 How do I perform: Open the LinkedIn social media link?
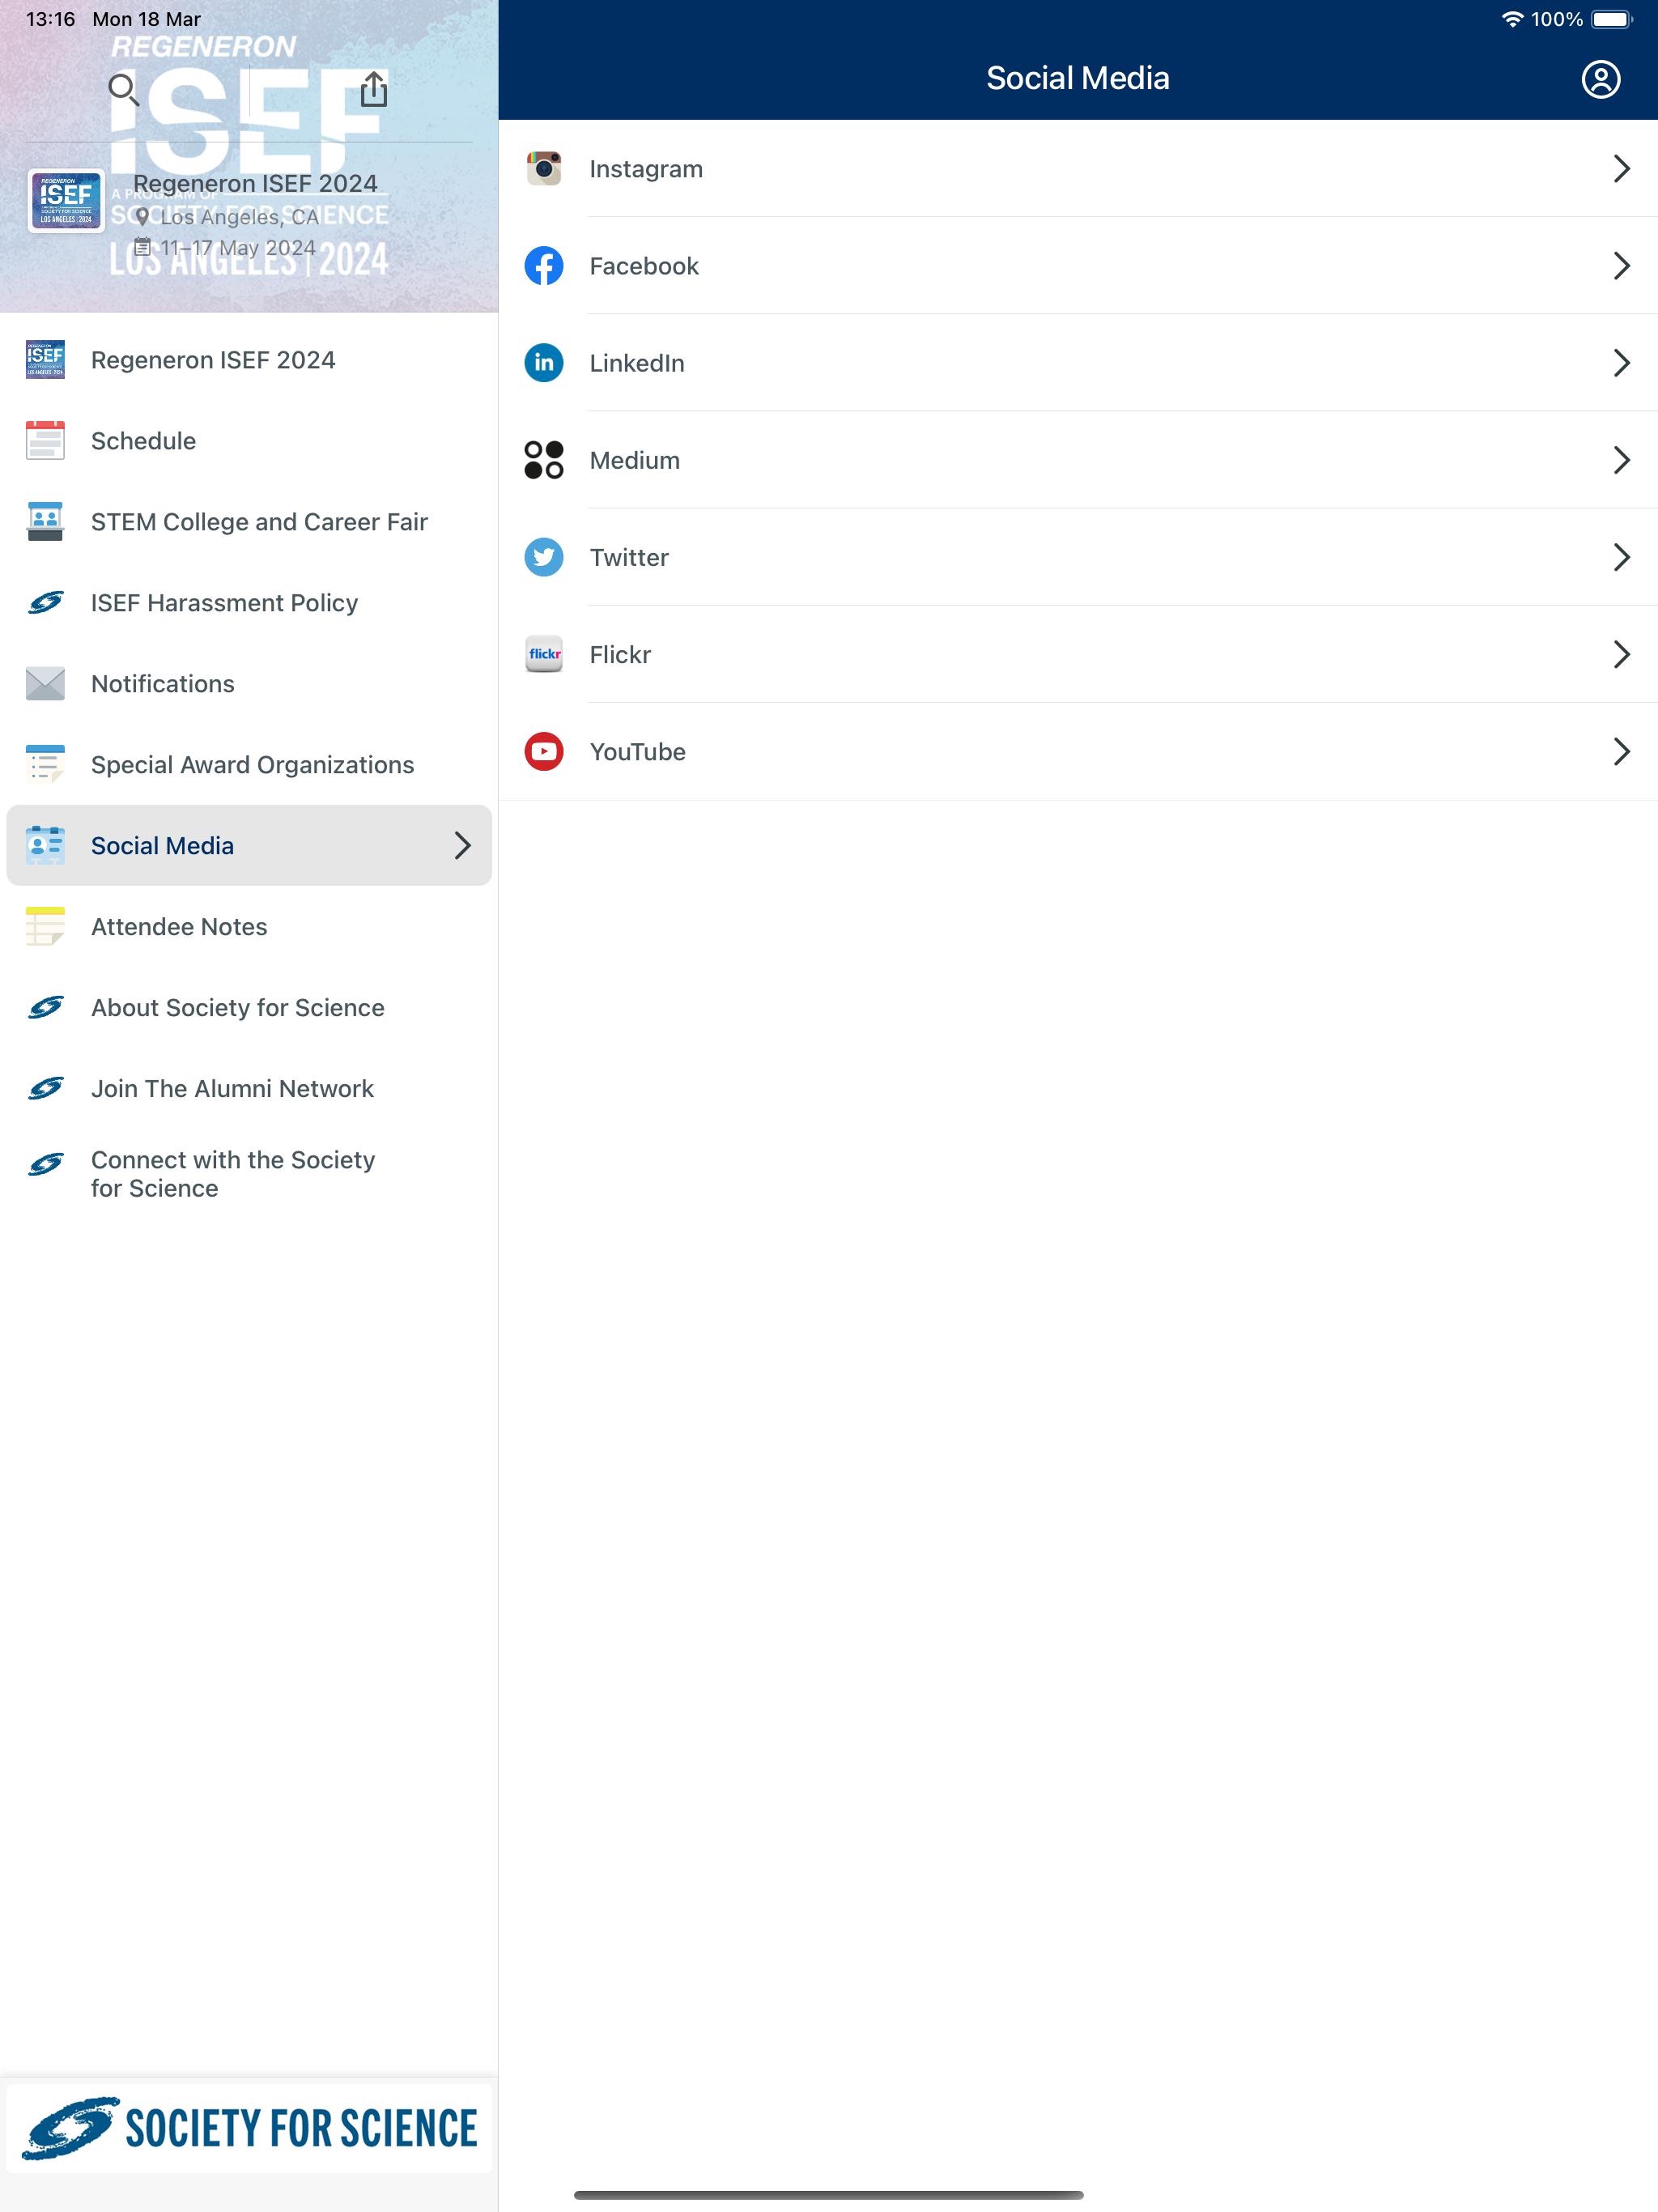(1076, 362)
